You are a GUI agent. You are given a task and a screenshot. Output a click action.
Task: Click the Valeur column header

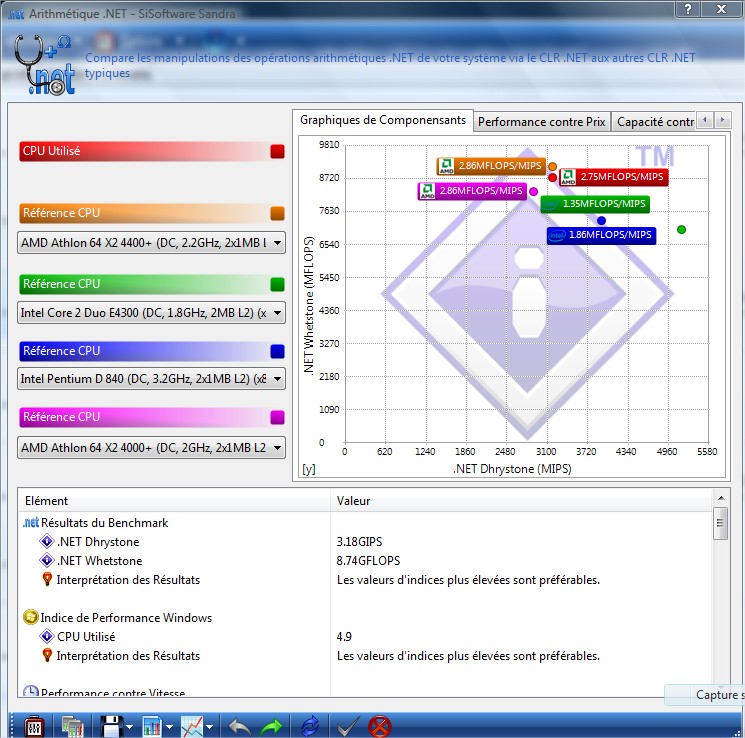coord(521,500)
